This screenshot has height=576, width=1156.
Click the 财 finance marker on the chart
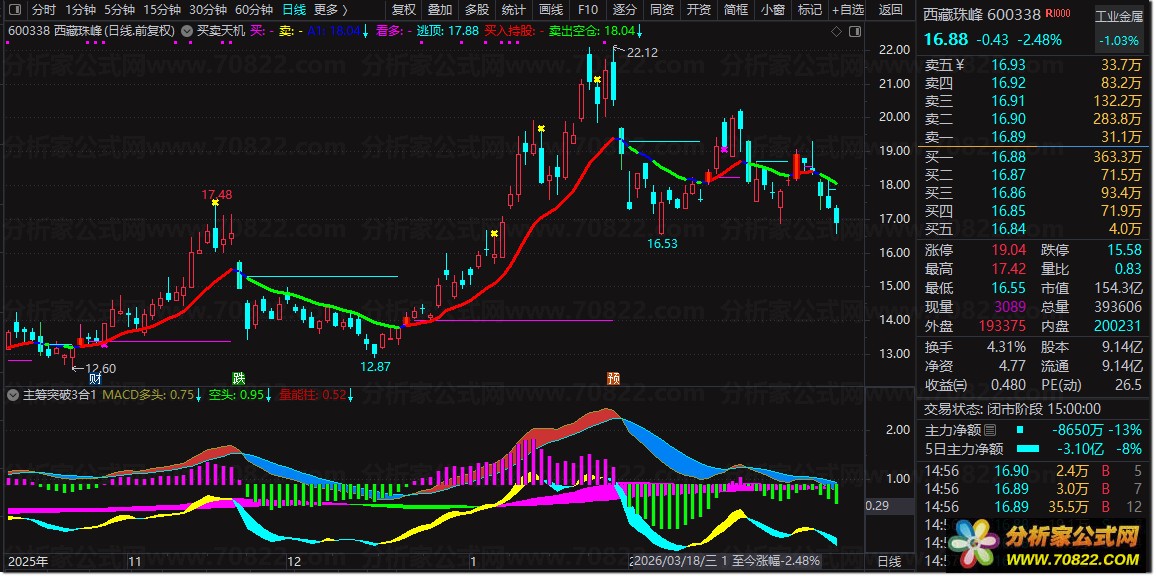point(95,378)
